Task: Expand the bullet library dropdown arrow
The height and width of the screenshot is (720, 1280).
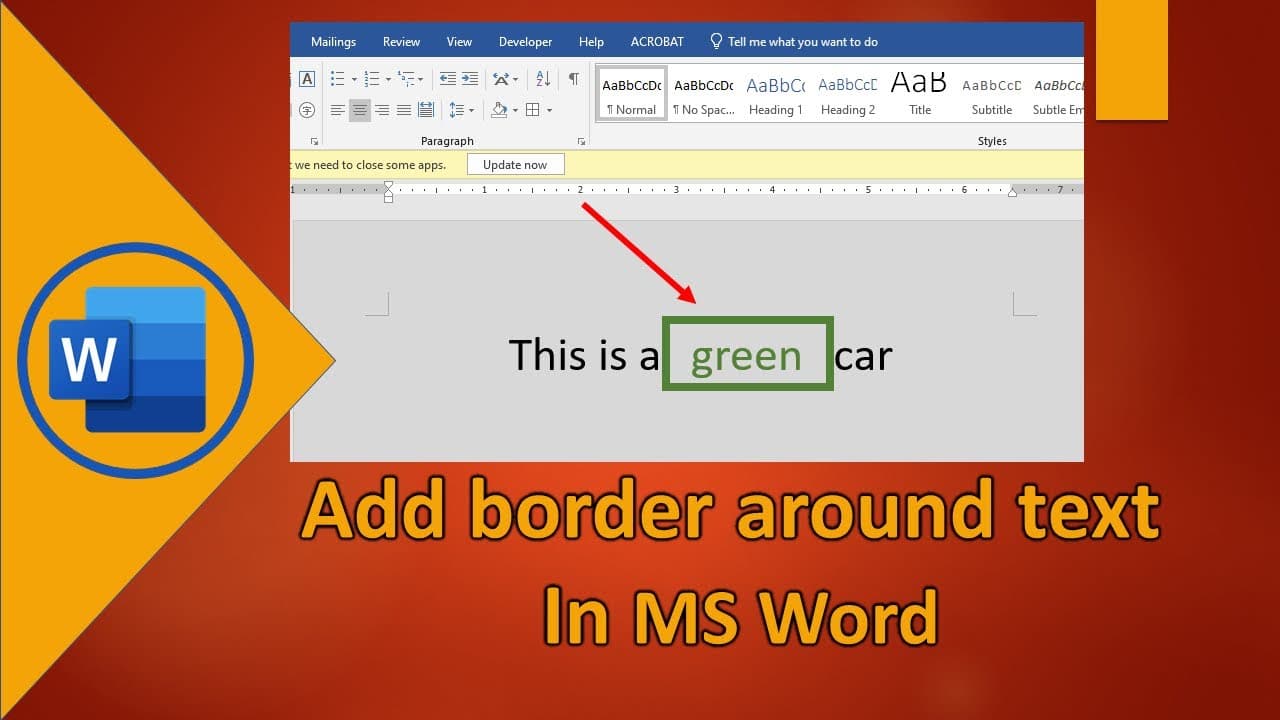Action: tap(354, 79)
